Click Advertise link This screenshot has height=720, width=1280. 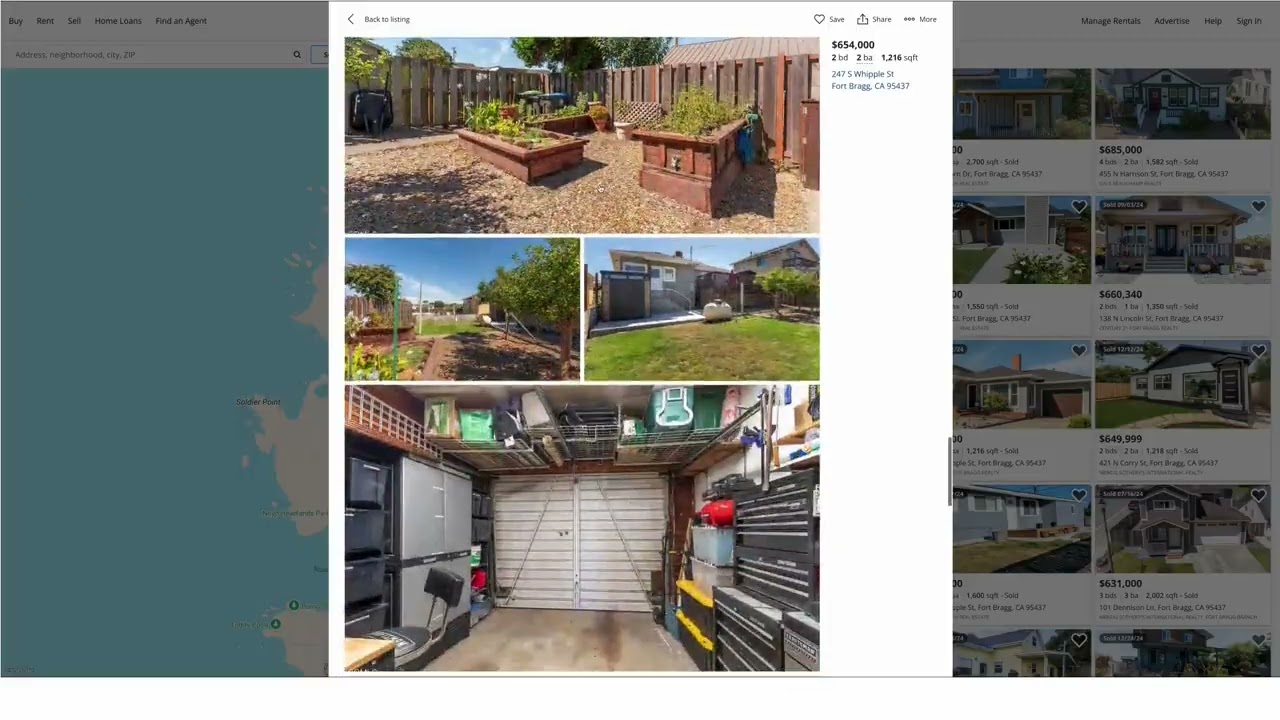click(x=1172, y=21)
